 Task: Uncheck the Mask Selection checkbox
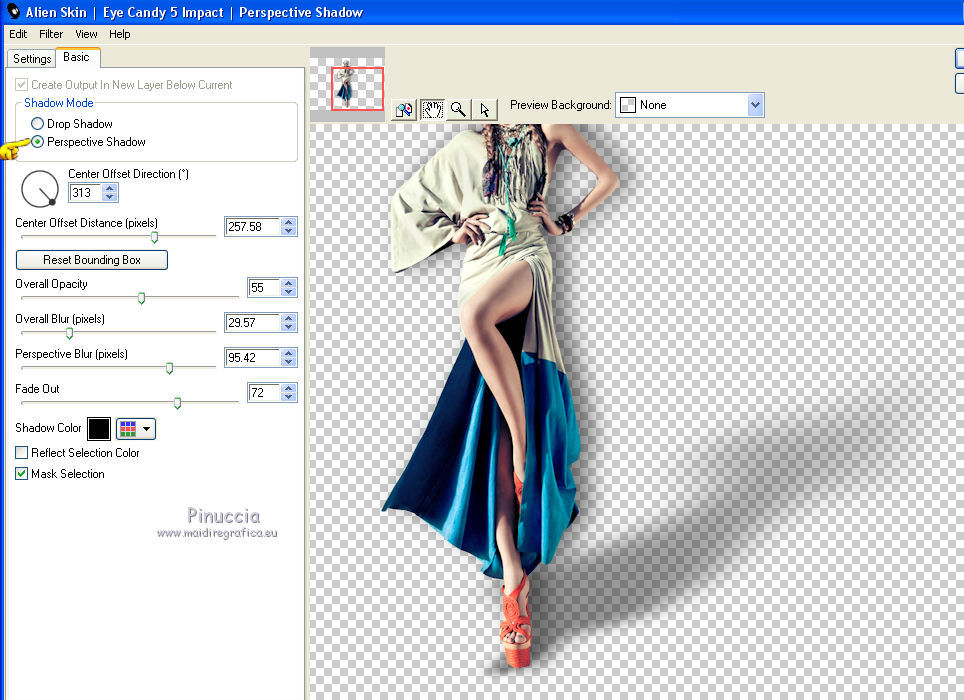click(x=22, y=474)
